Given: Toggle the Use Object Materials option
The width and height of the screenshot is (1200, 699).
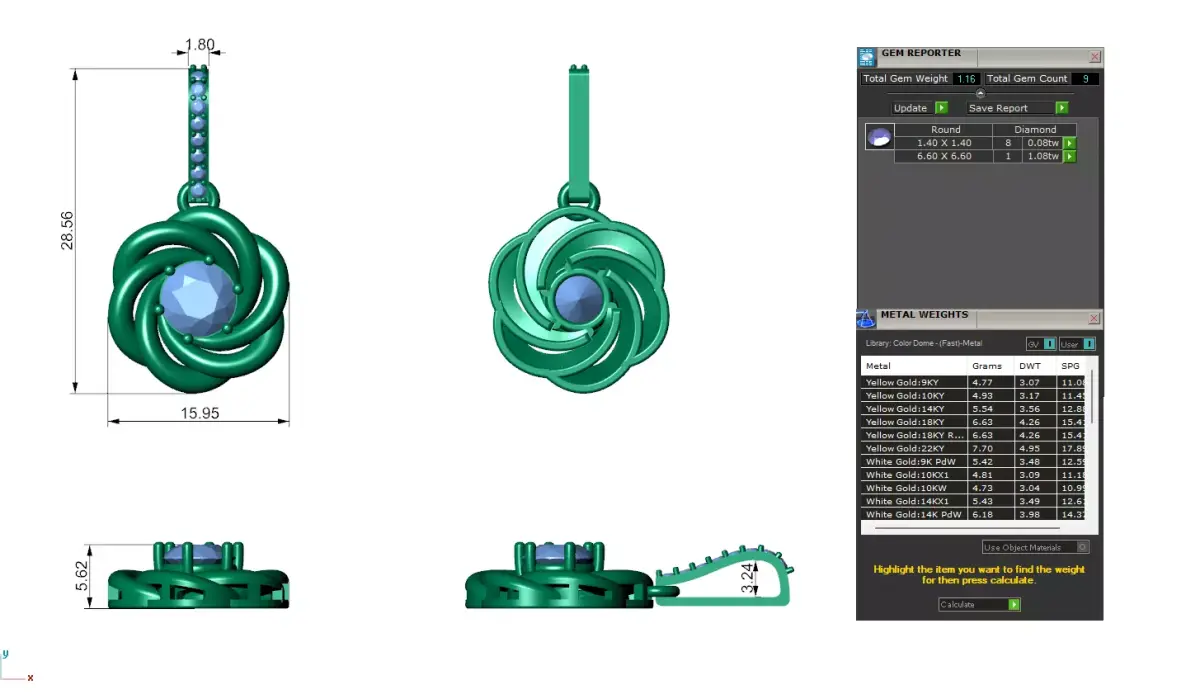Looking at the screenshot, I should point(1036,547).
